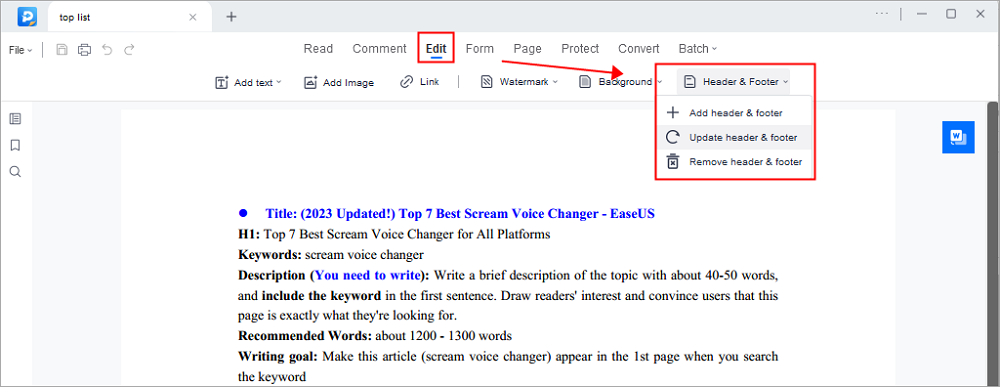Choose Add header & footer
This screenshot has height=387, width=1000.
[x=735, y=113]
